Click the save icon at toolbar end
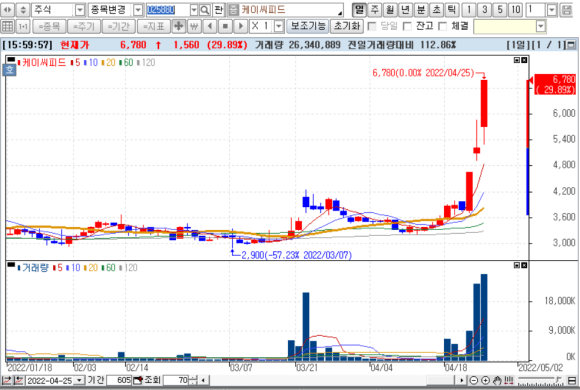The height and width of the screenshot is (390, 580). tap(566, 10)
